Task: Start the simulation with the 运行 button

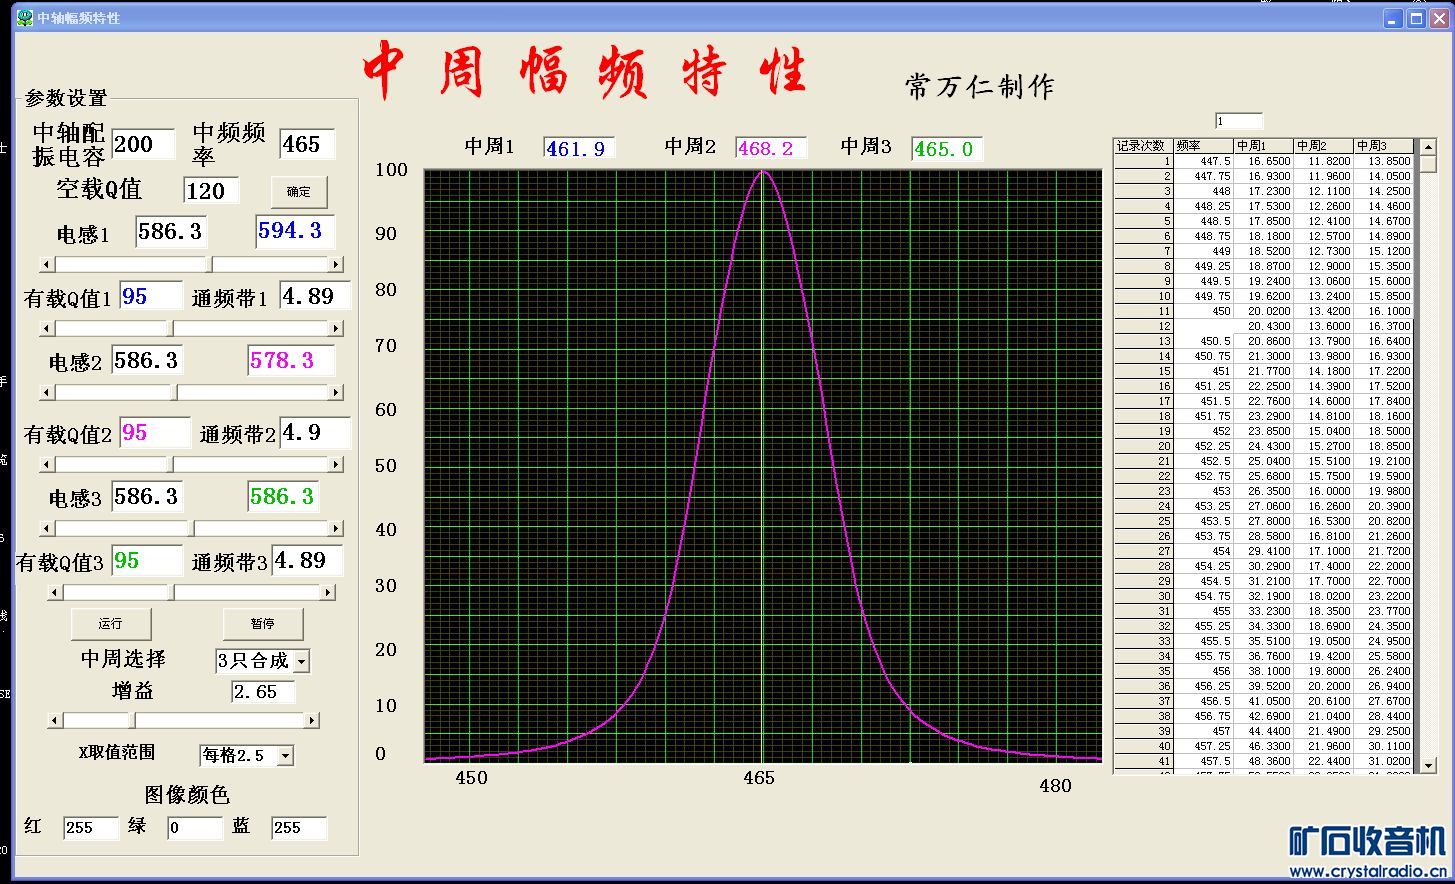Action: pos(111,624)
